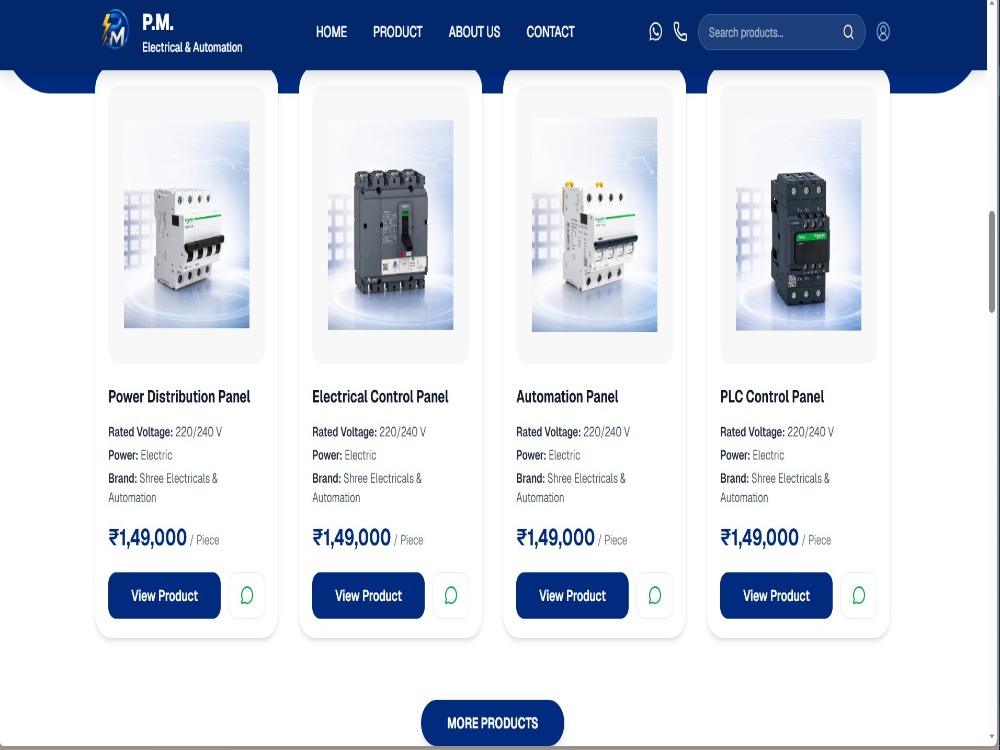Click the PLC Control Panel title
The height and width of the screenshot is (750, 1000).
tap(772, 397)
